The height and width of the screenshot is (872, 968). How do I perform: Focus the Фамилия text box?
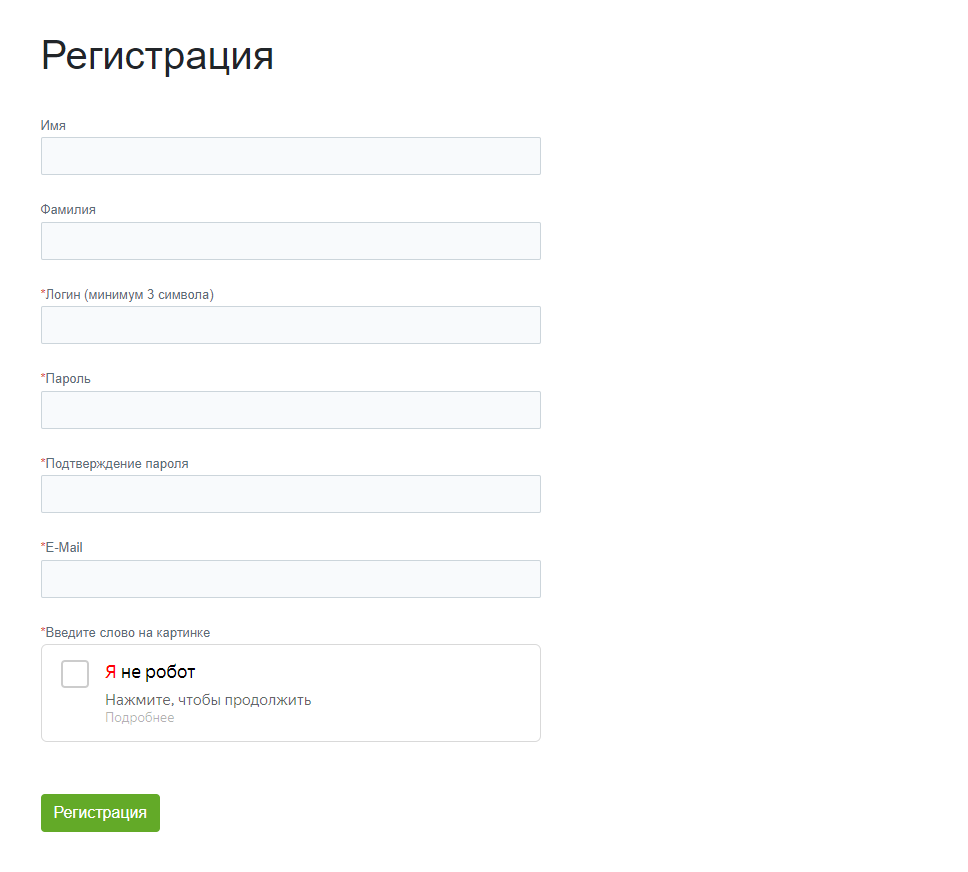[x=290, y=241]
